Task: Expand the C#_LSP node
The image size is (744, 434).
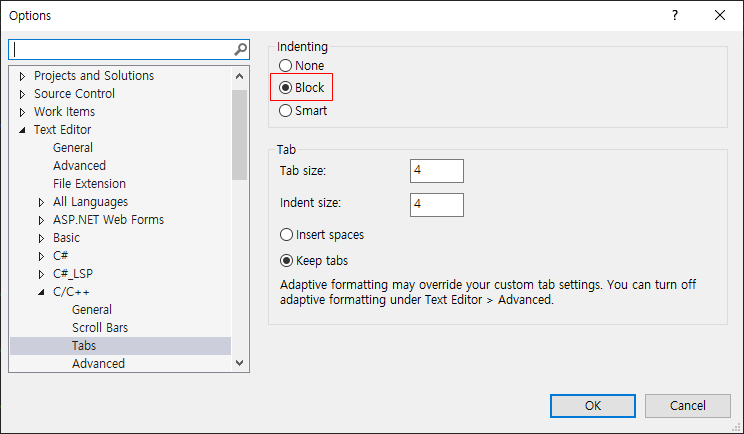Action: (41, 274)
